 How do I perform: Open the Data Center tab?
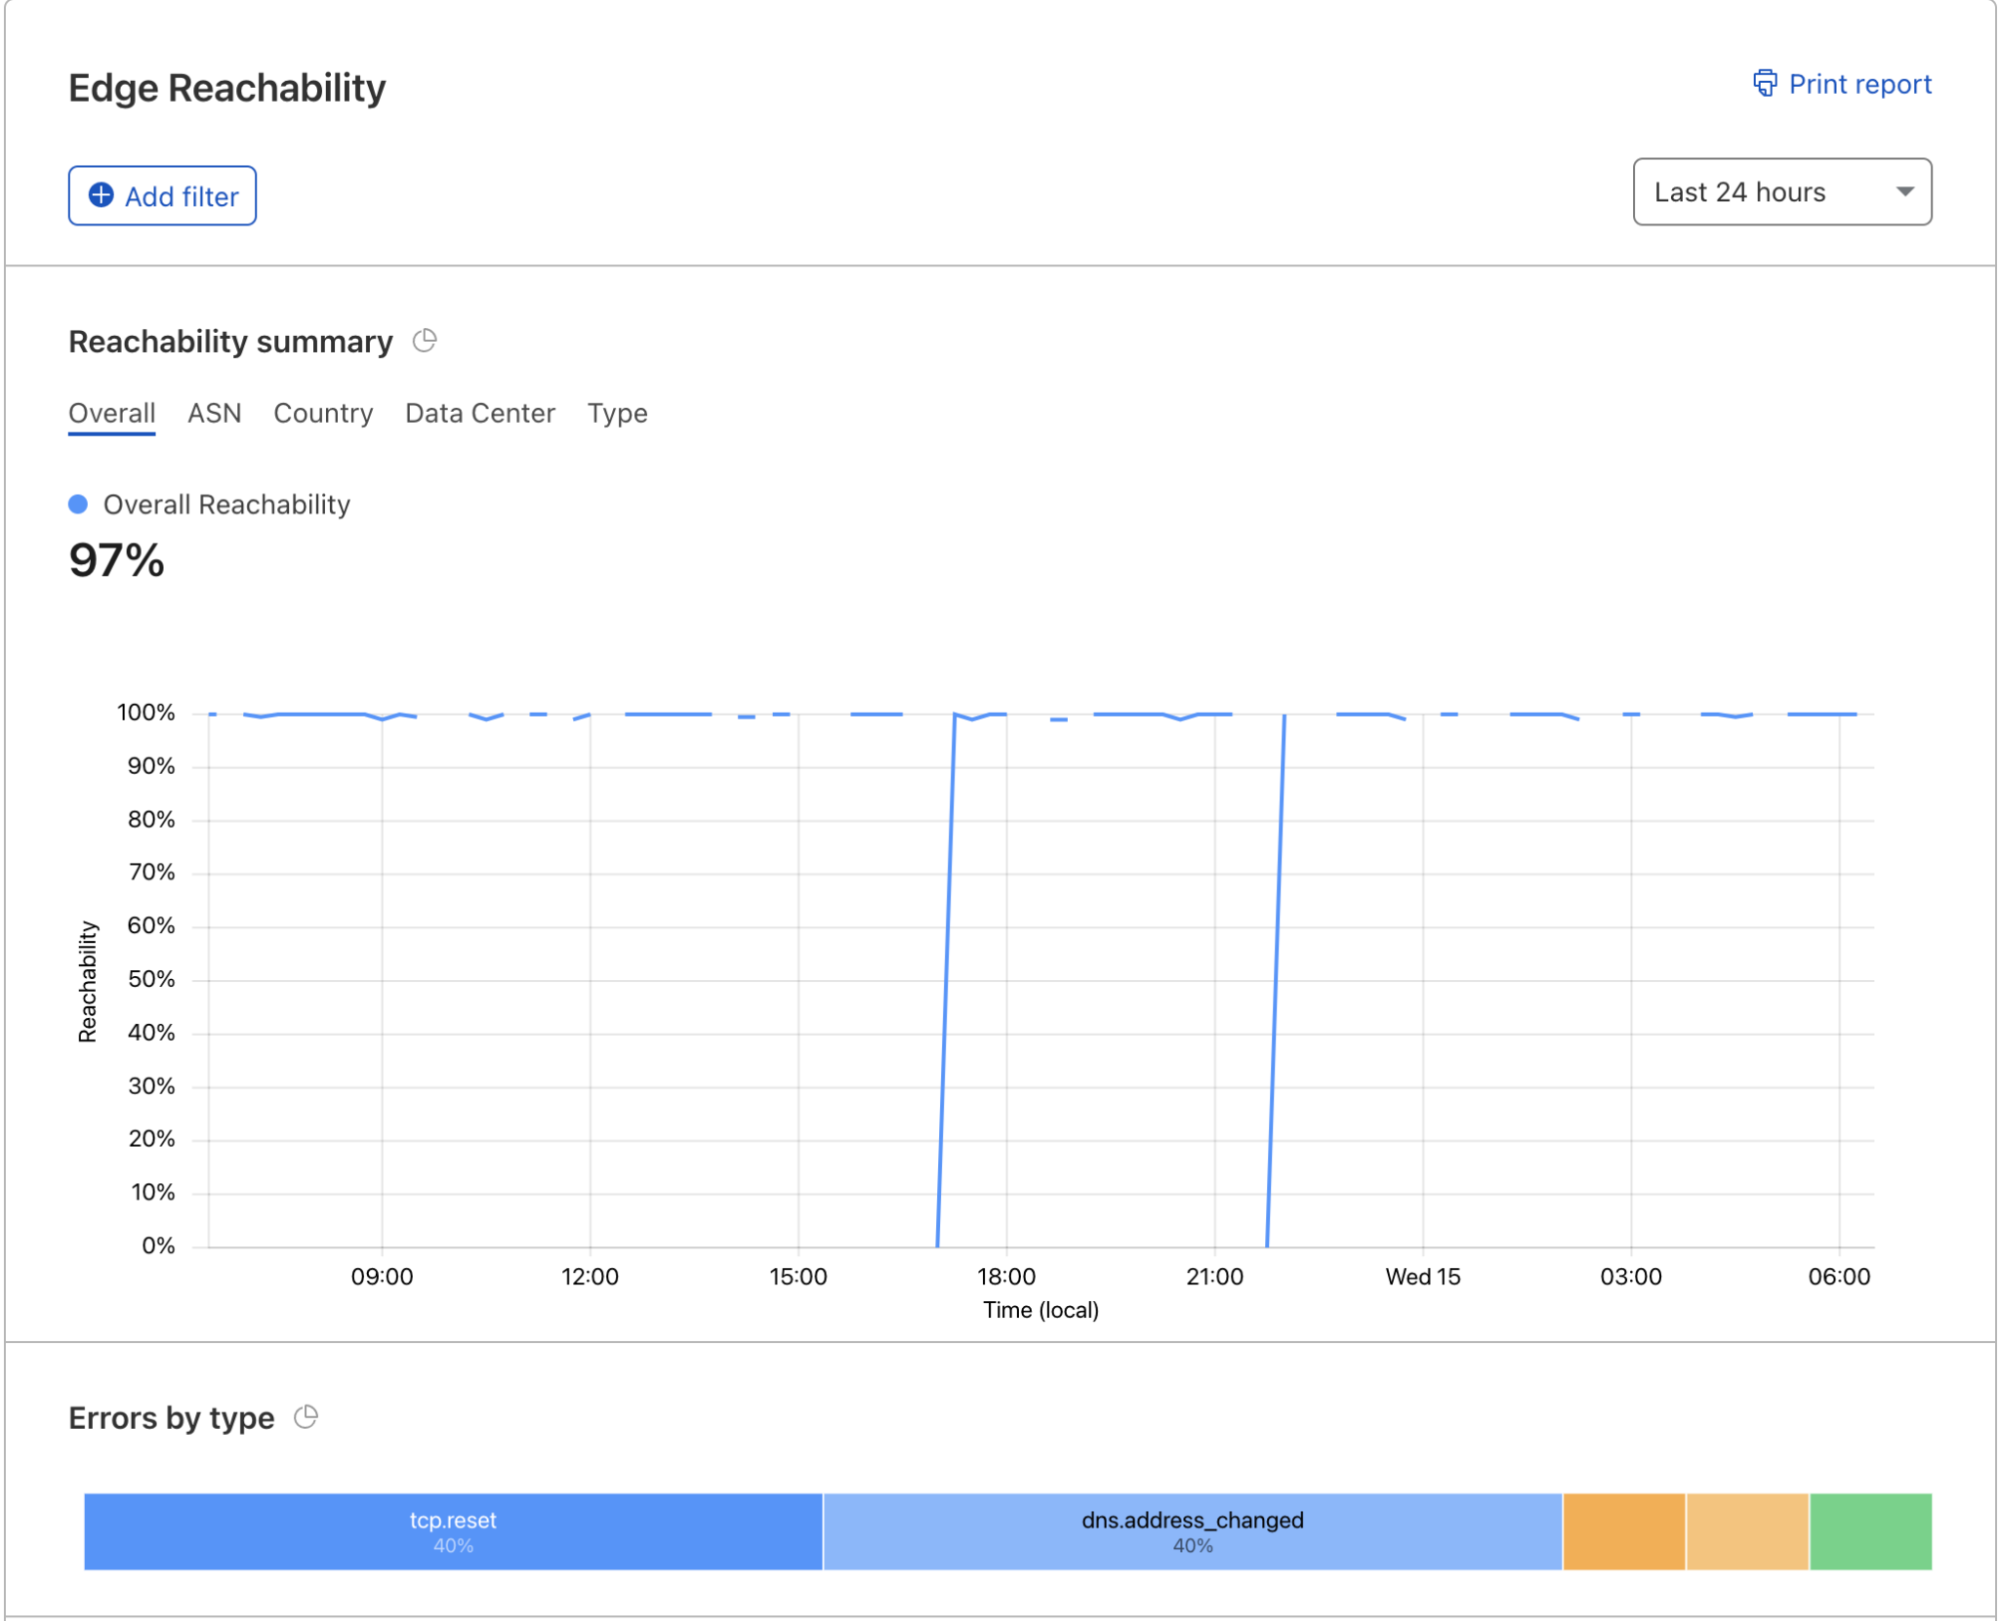point(480,413)
